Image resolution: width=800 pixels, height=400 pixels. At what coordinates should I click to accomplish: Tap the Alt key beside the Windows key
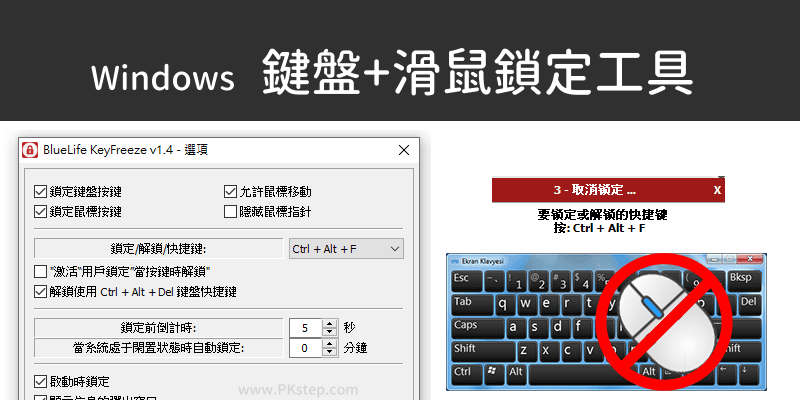(x=516, y=375)
